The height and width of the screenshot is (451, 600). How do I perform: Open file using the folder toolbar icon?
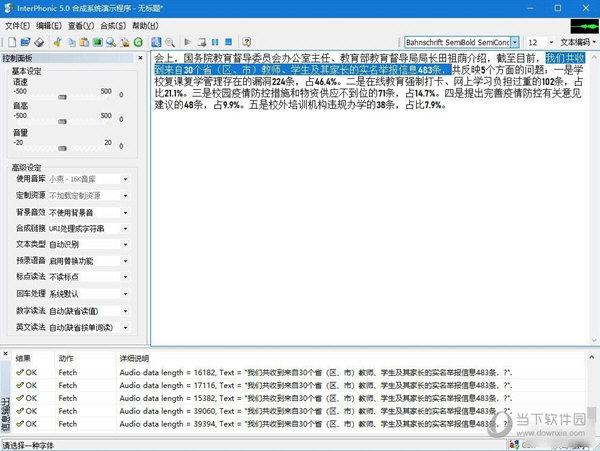pos(25,42)
